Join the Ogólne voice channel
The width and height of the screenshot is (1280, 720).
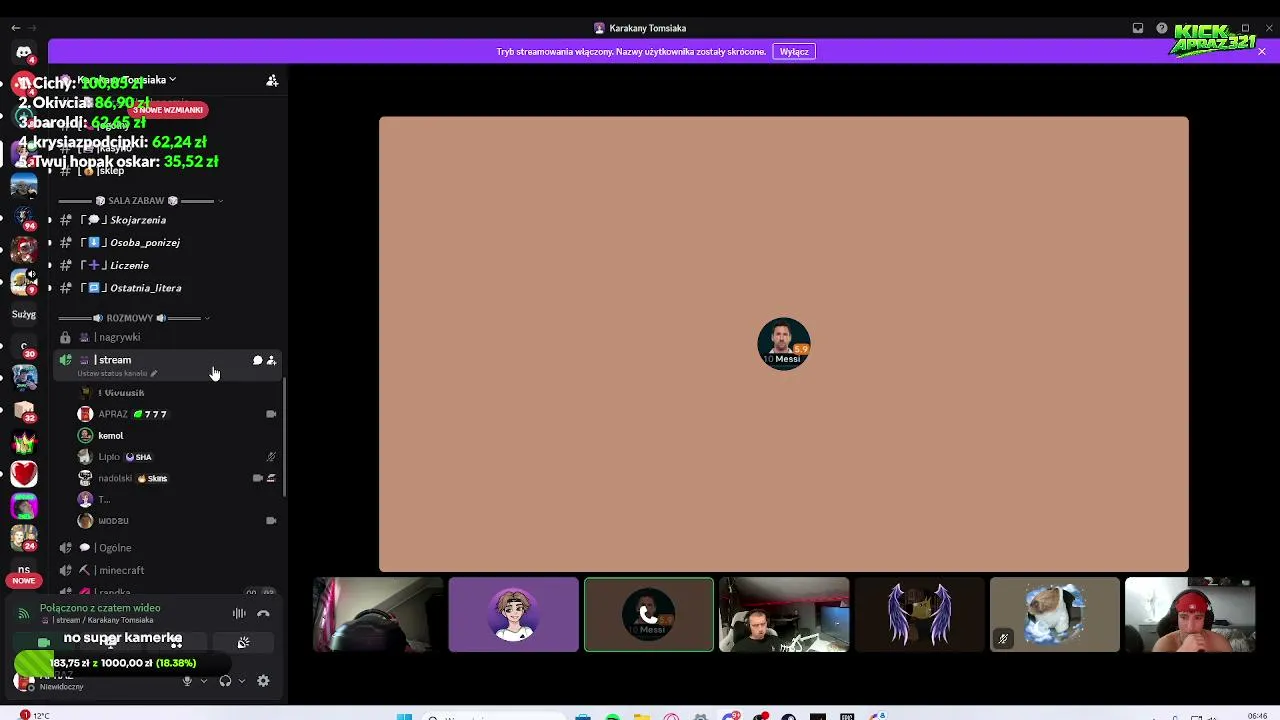click(x=168, y=548)
